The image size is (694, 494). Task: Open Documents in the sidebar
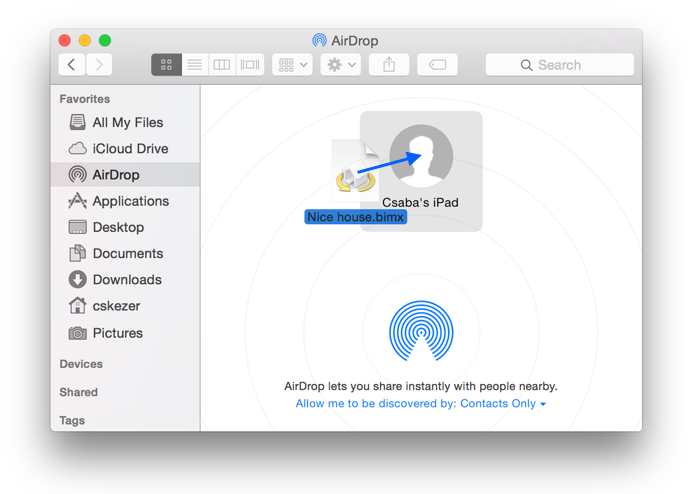(125, 254)
